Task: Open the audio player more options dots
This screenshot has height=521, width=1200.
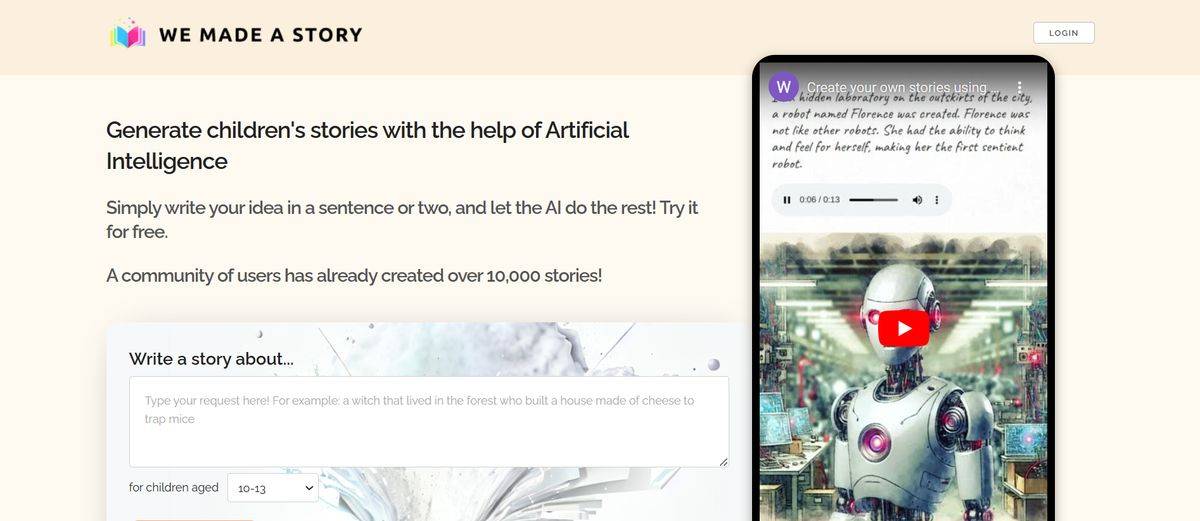Action: pyautogui.click(x=937, y=200)
